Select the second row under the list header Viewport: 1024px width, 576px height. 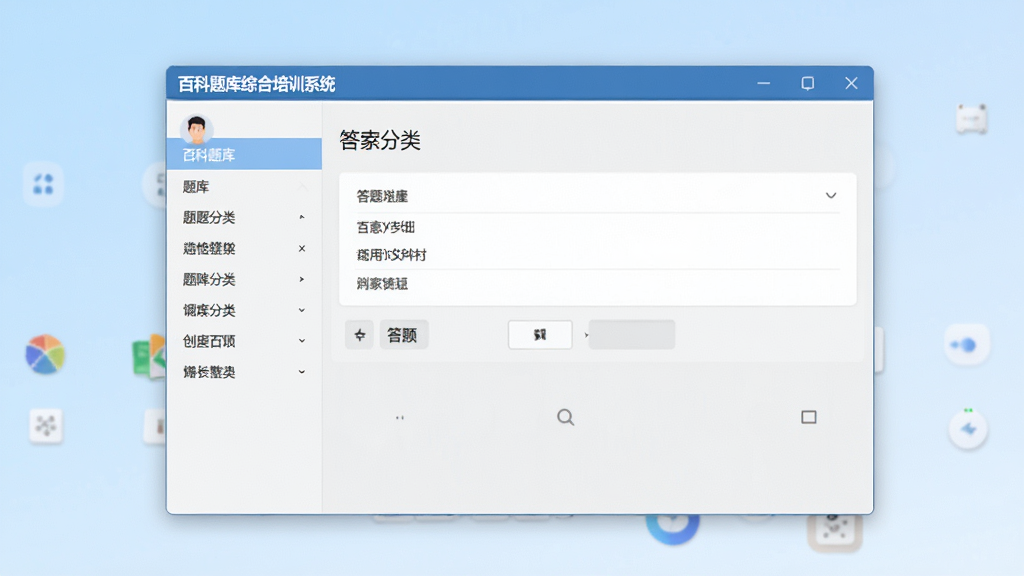point(598,255)
